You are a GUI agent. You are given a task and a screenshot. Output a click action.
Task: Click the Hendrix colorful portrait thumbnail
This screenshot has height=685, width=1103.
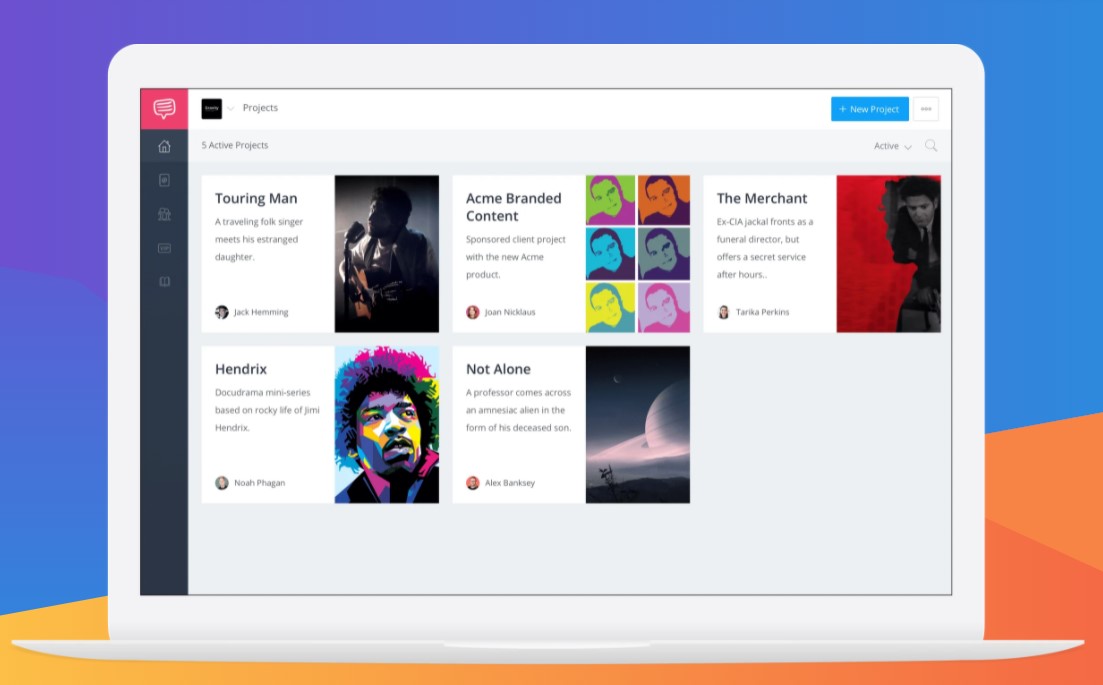click(387, 425)
